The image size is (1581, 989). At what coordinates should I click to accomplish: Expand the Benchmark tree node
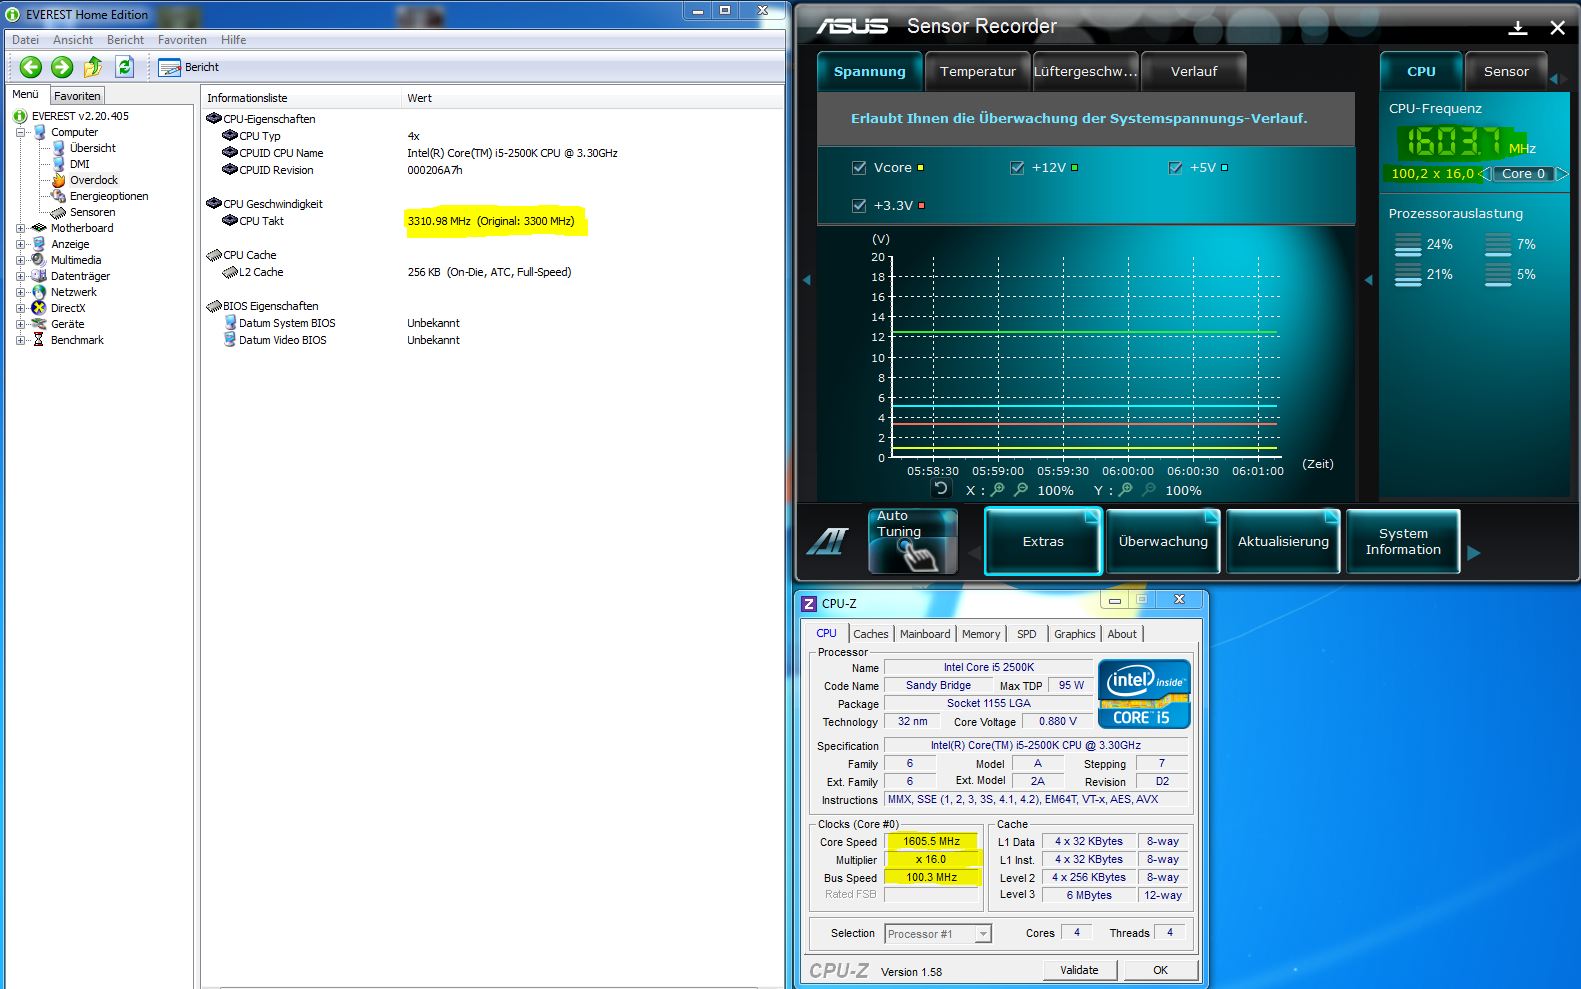(21, 340)
